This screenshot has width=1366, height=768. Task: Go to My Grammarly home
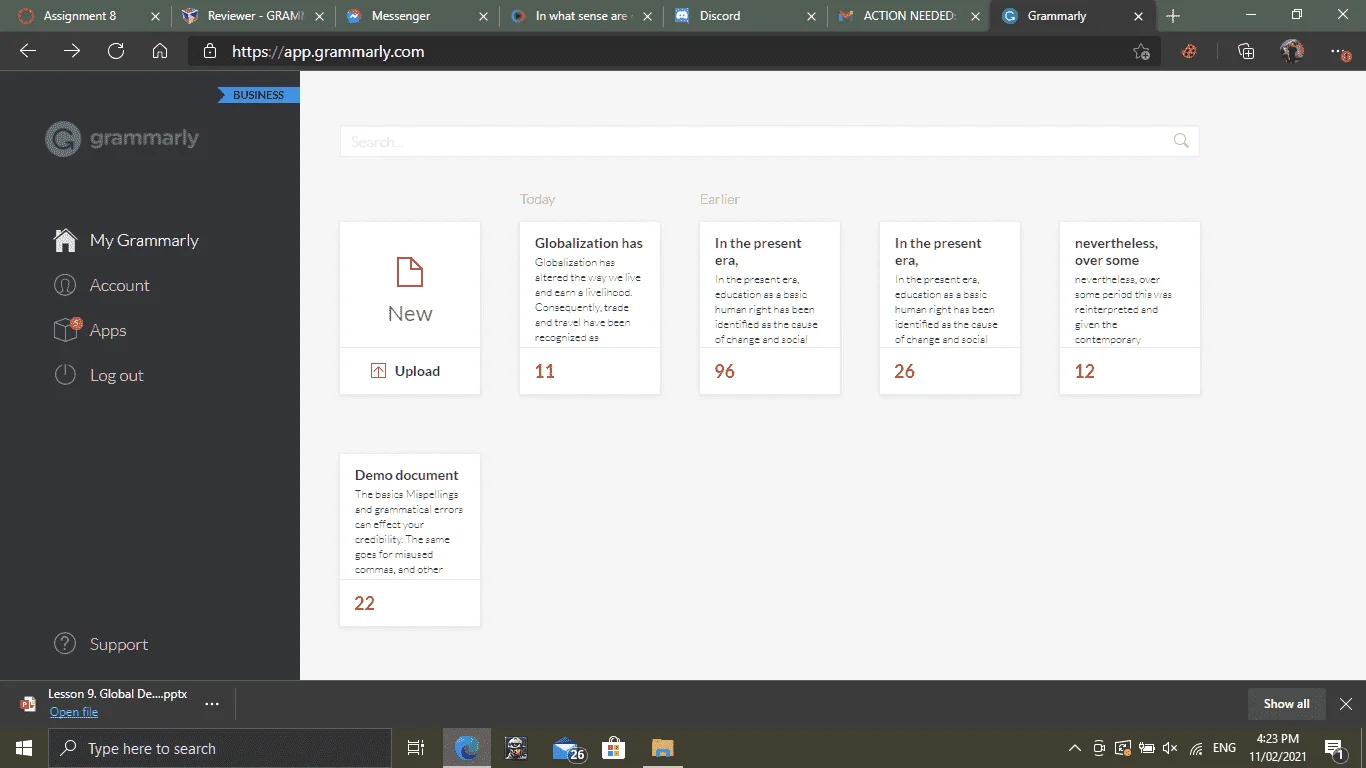pyautogui.click(x=126, y=240)
